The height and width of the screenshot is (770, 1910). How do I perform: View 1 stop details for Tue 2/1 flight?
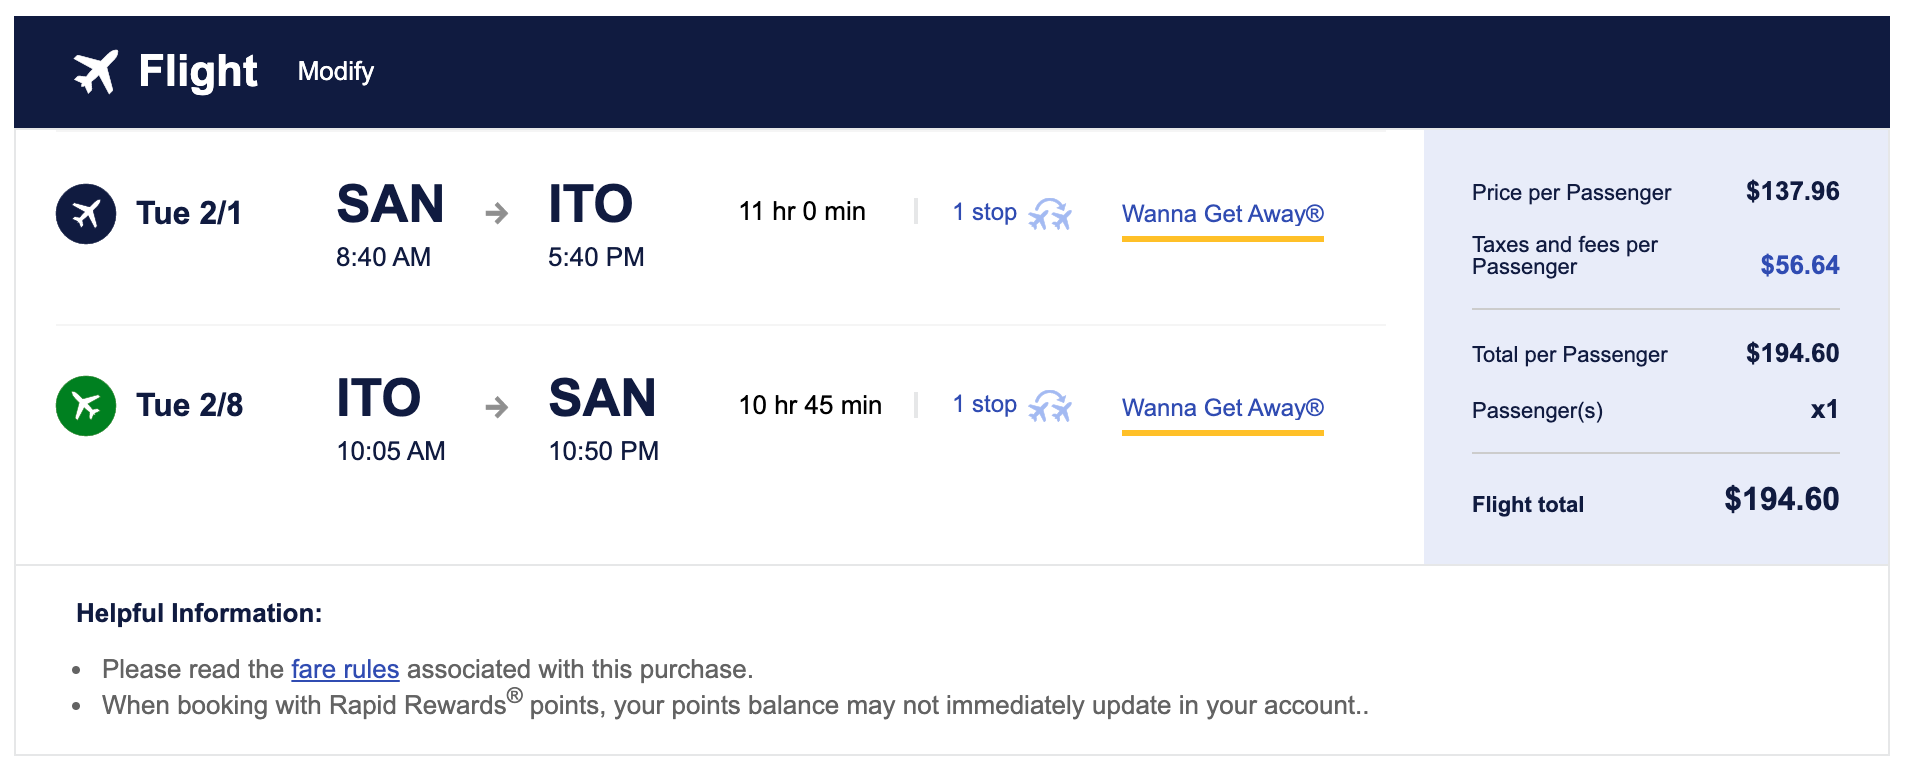pos(984,212)
